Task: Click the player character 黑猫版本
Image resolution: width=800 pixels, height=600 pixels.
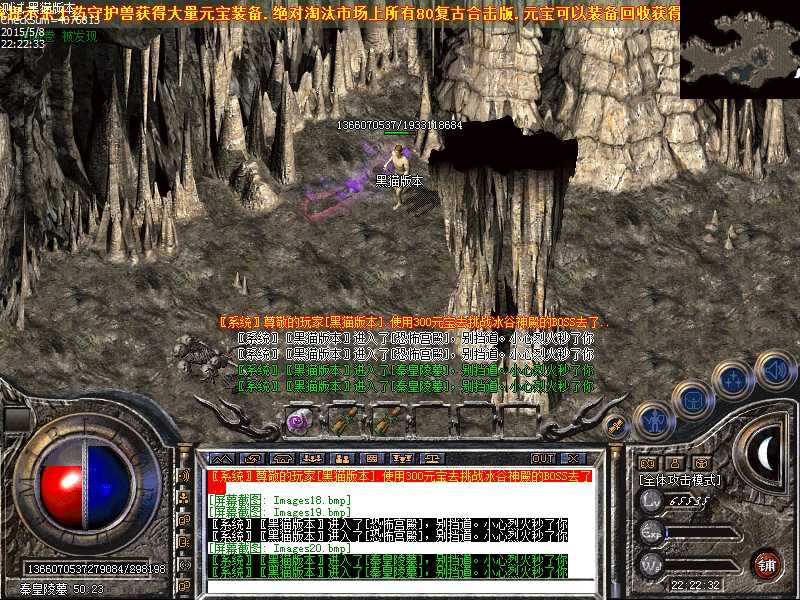Action: pos(399,176)
